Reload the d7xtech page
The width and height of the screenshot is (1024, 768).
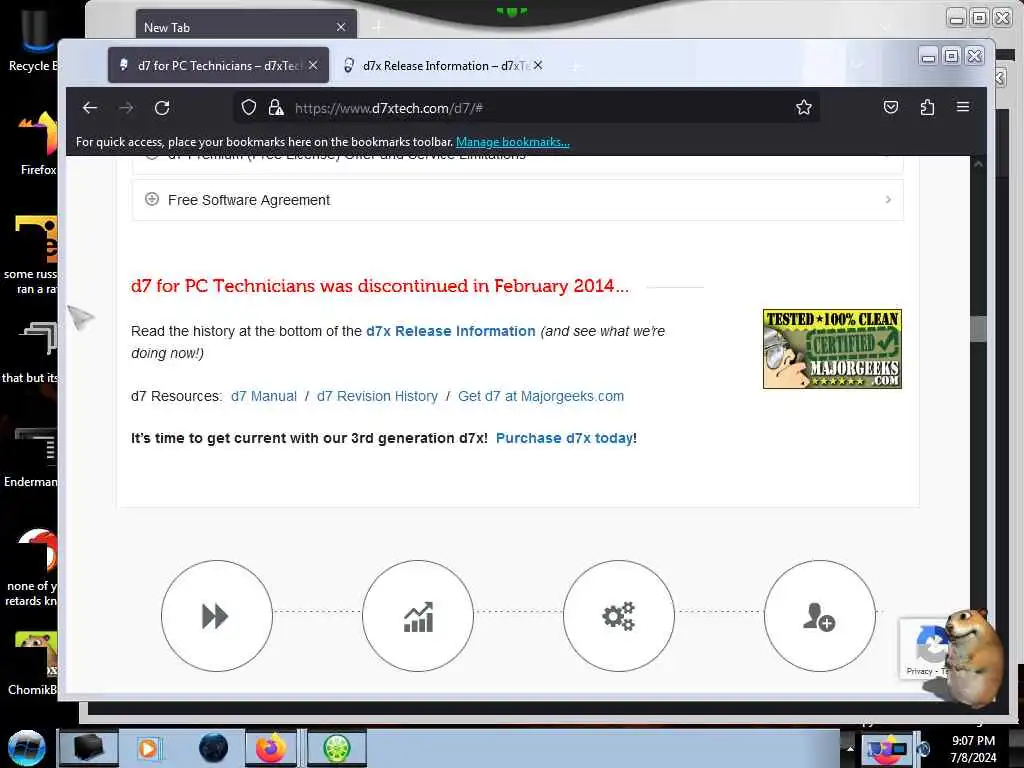tap(162, 108)
